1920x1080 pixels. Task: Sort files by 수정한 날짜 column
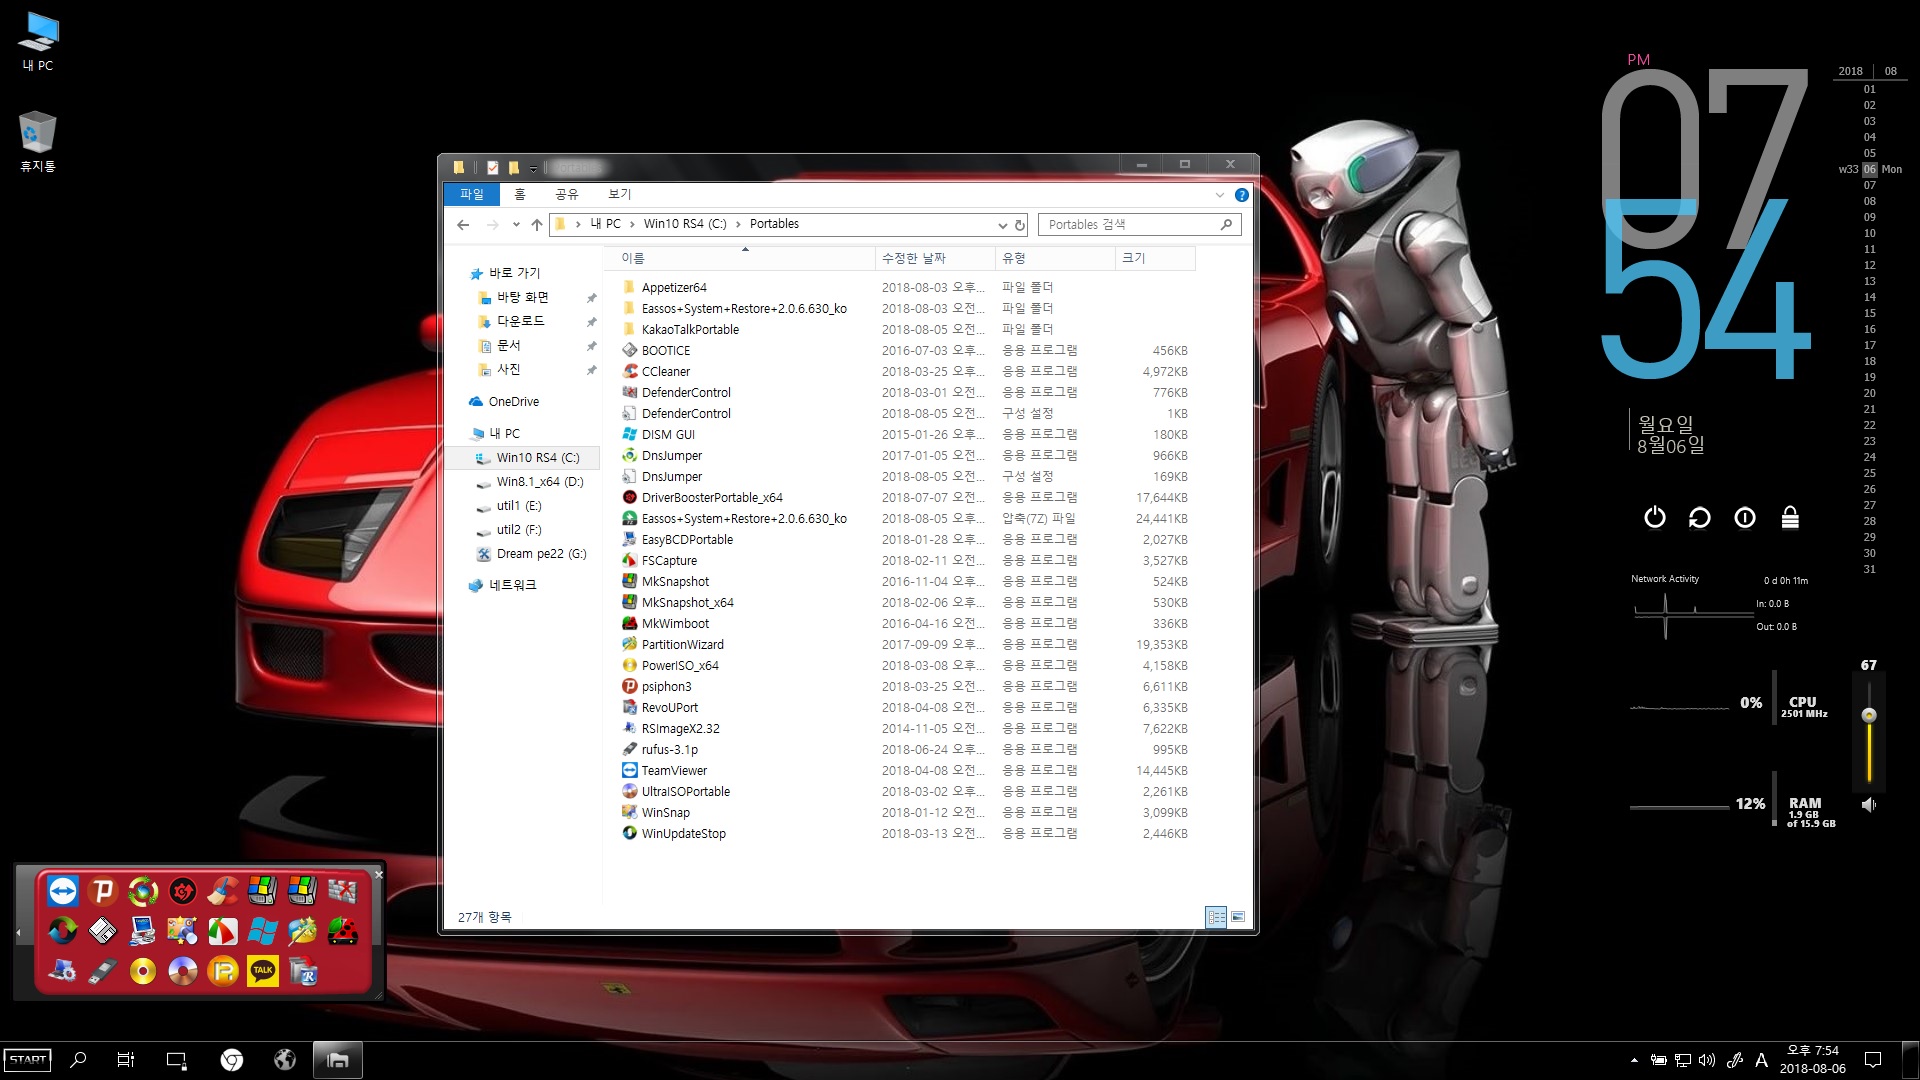(935, 258)
